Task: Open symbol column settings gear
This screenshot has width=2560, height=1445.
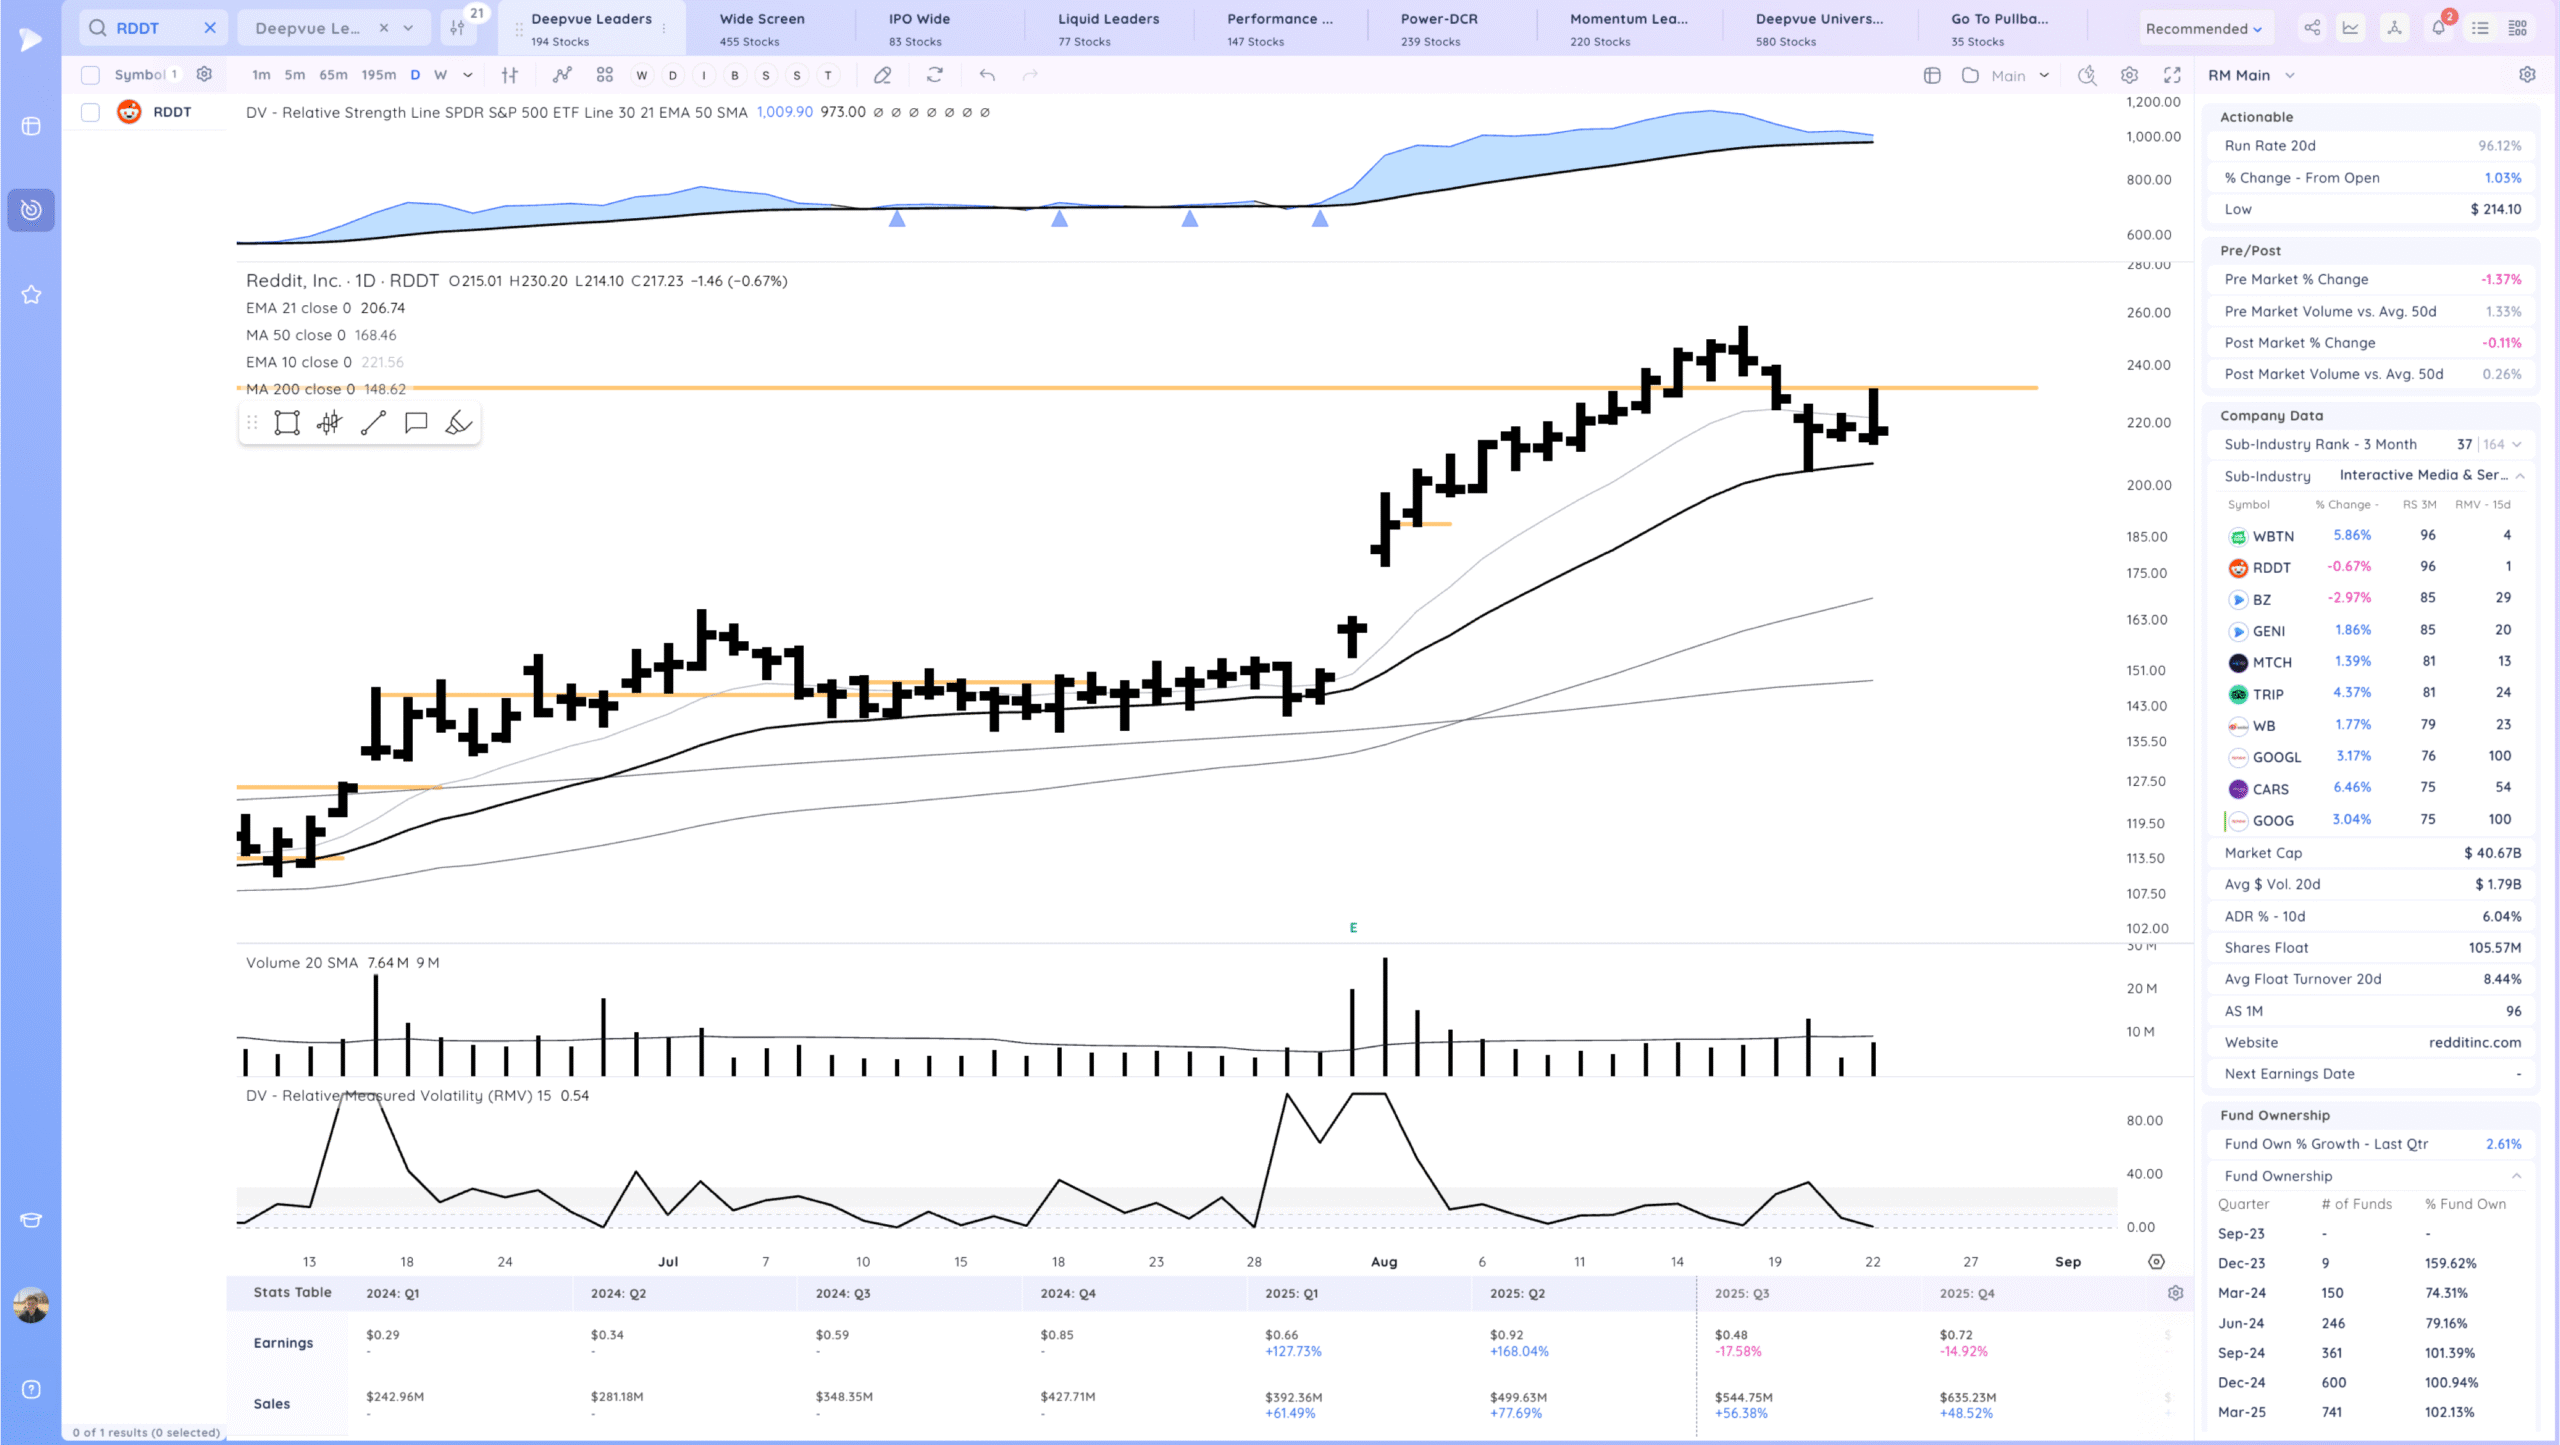Action: coord(204,74)
